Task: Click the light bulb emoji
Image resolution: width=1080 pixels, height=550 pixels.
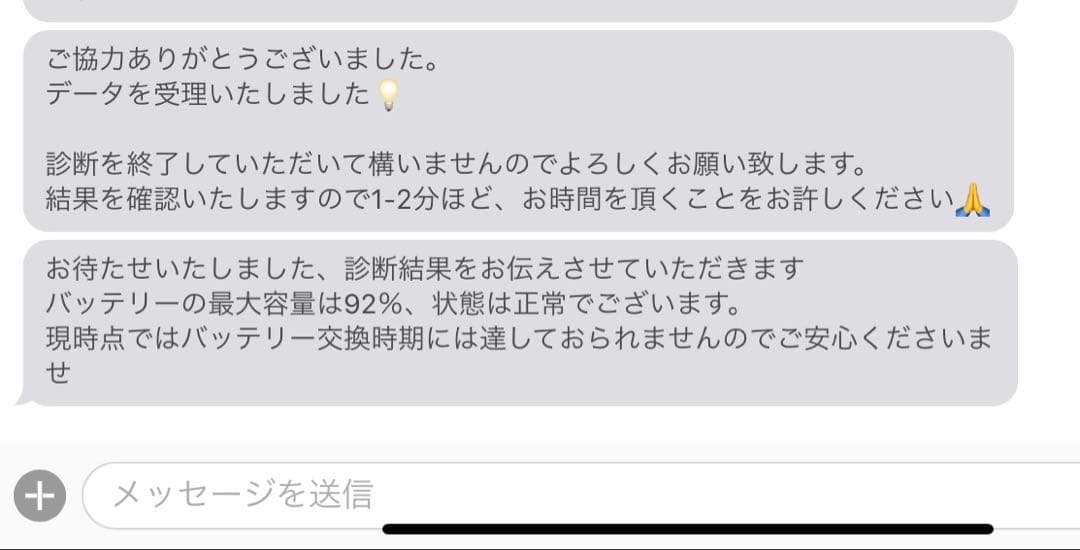Action: click(x=388, y=95)
